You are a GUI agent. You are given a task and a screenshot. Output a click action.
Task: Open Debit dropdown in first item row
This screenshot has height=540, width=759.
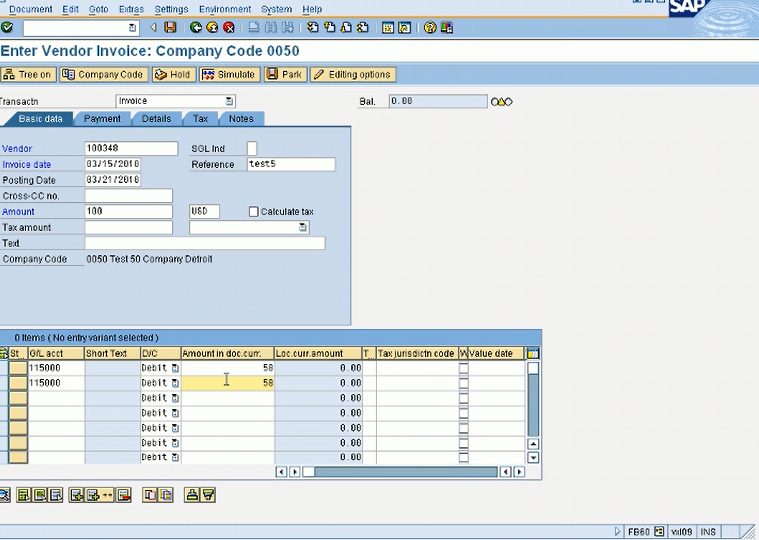(x=175, y=368)
